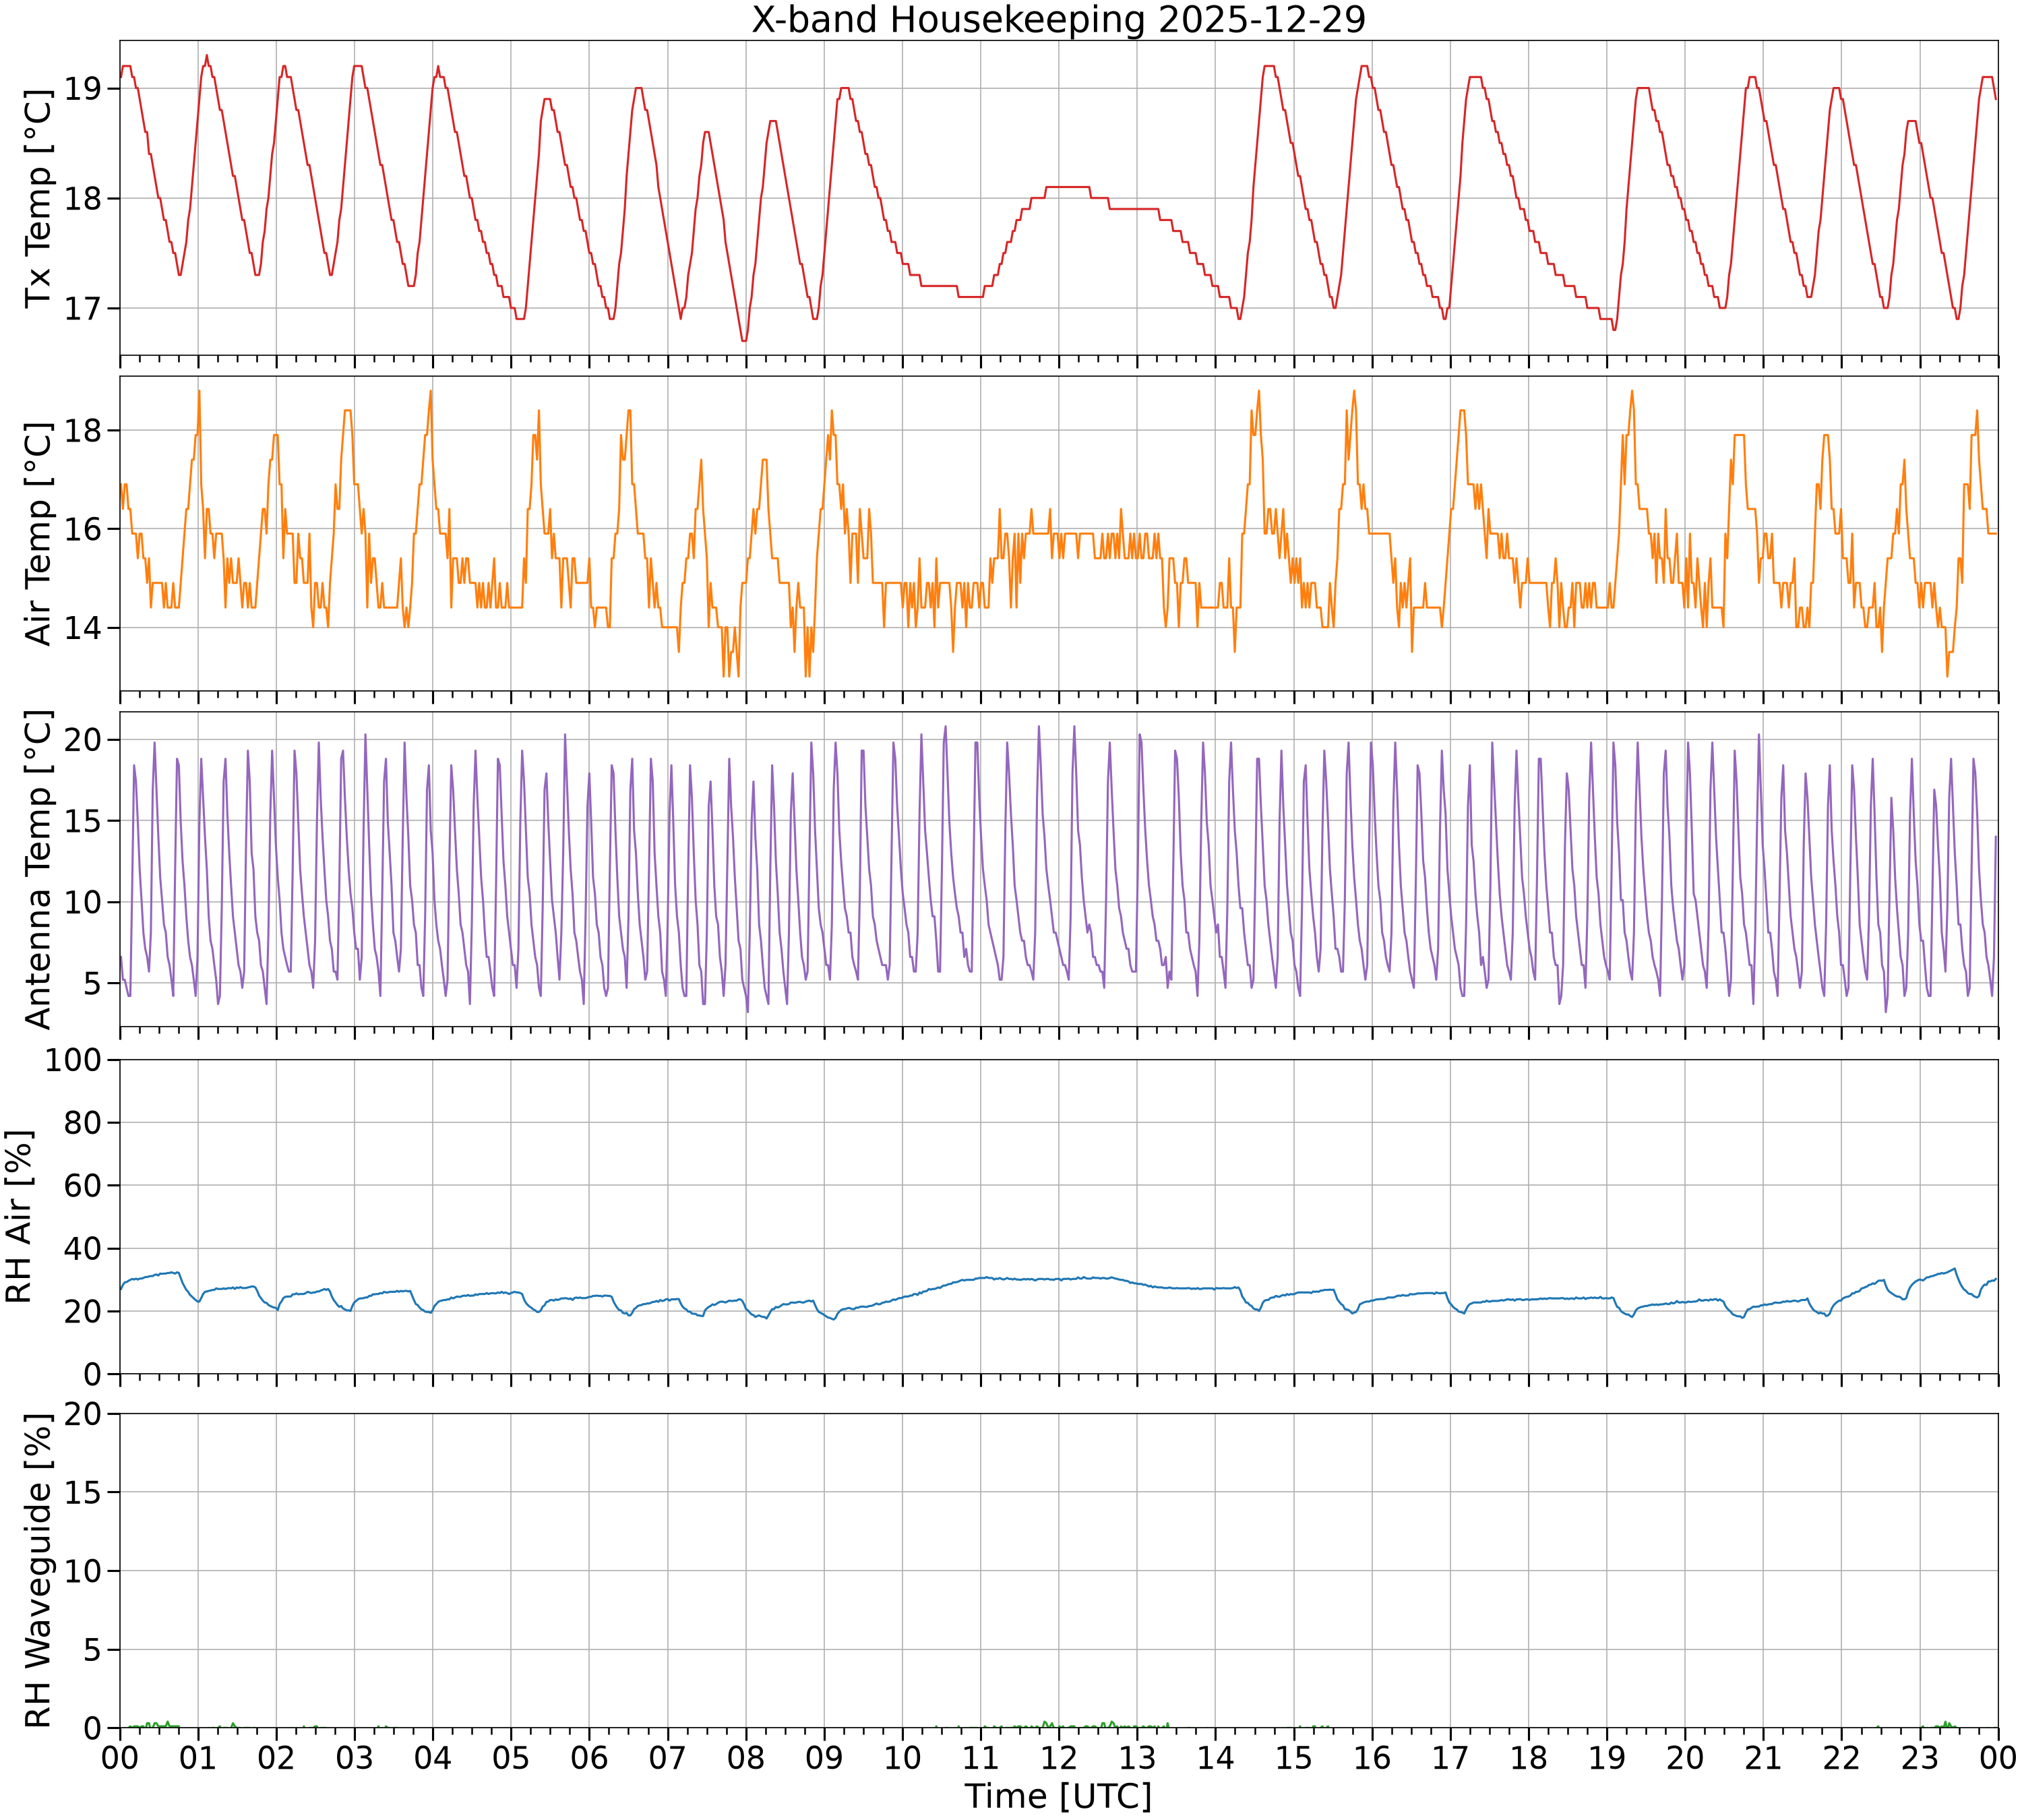Click the plot title X-band Housekeeping 2025-12-29
Image resolution: width=2022 pixels, height=1820 pixels.
click(1058, 19)
